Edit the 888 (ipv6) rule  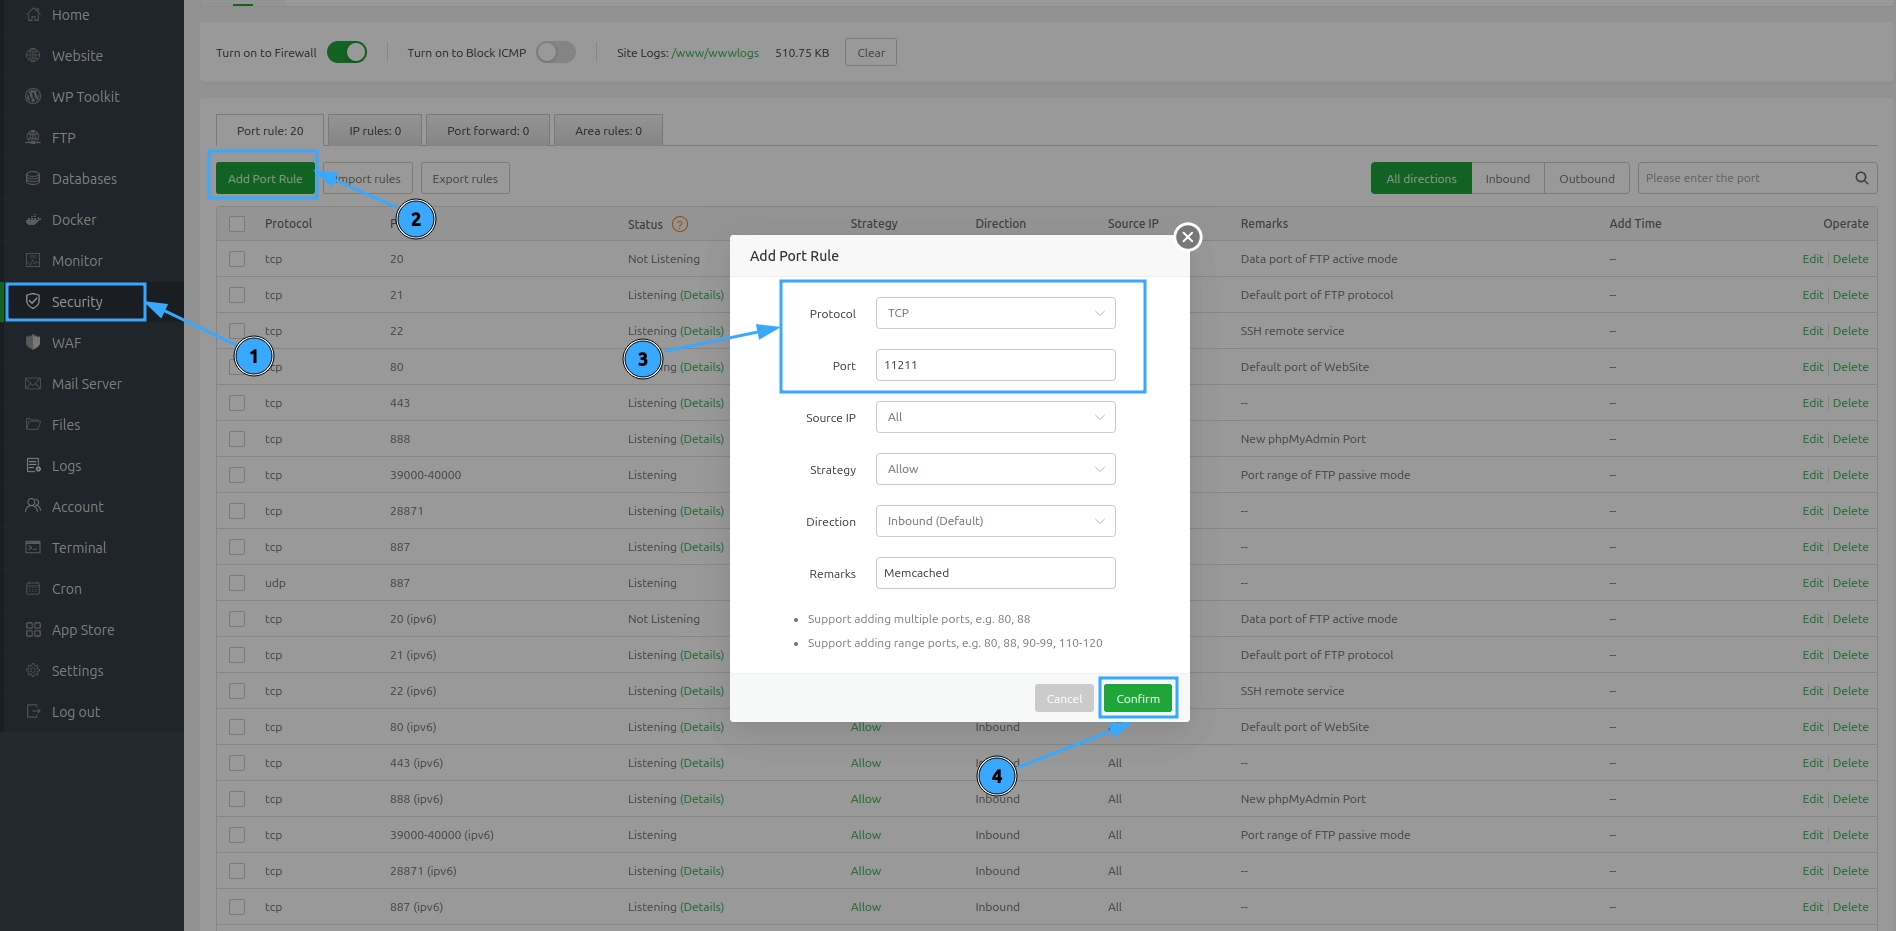(x=1812, y=799)
